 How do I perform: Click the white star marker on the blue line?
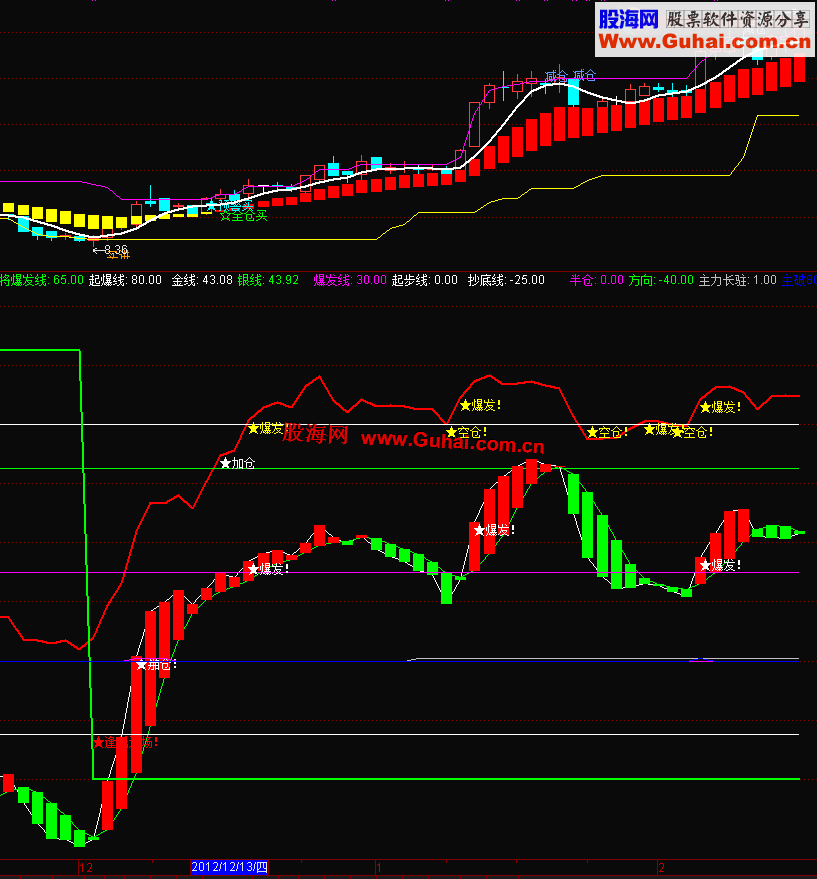(x=141, y=665)
